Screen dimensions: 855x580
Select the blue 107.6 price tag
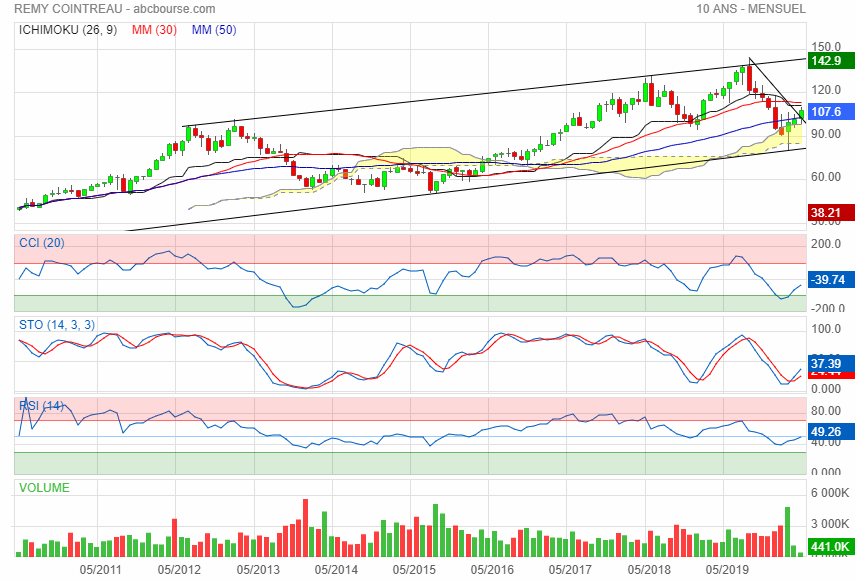coord(830,112)
